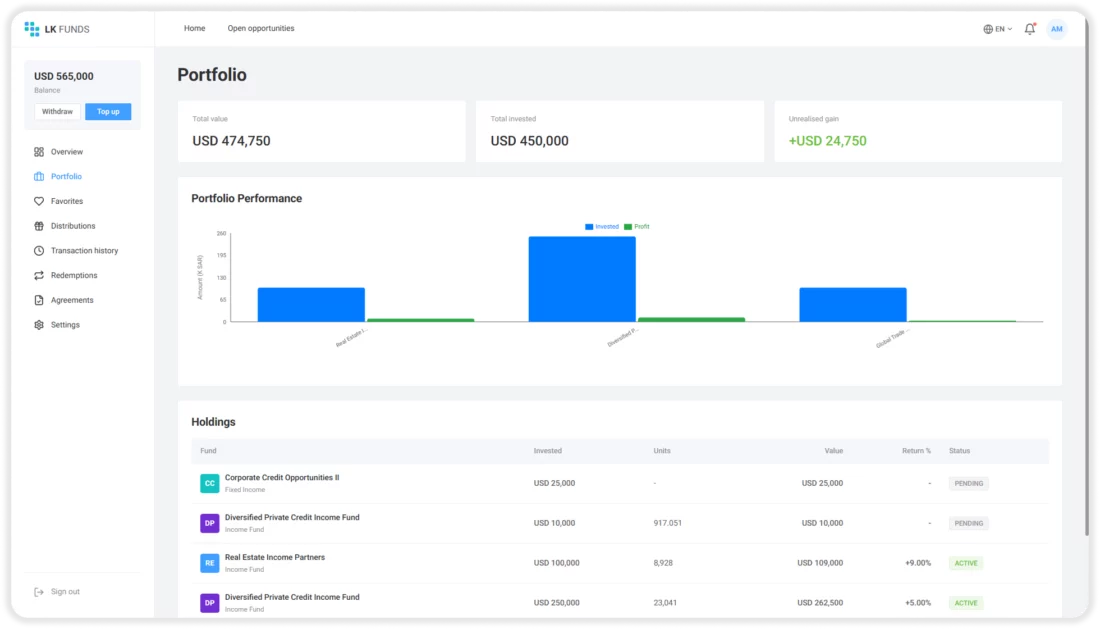Click the Sign out link
Screen dimensions: 1100x629
tap(65, 592)
